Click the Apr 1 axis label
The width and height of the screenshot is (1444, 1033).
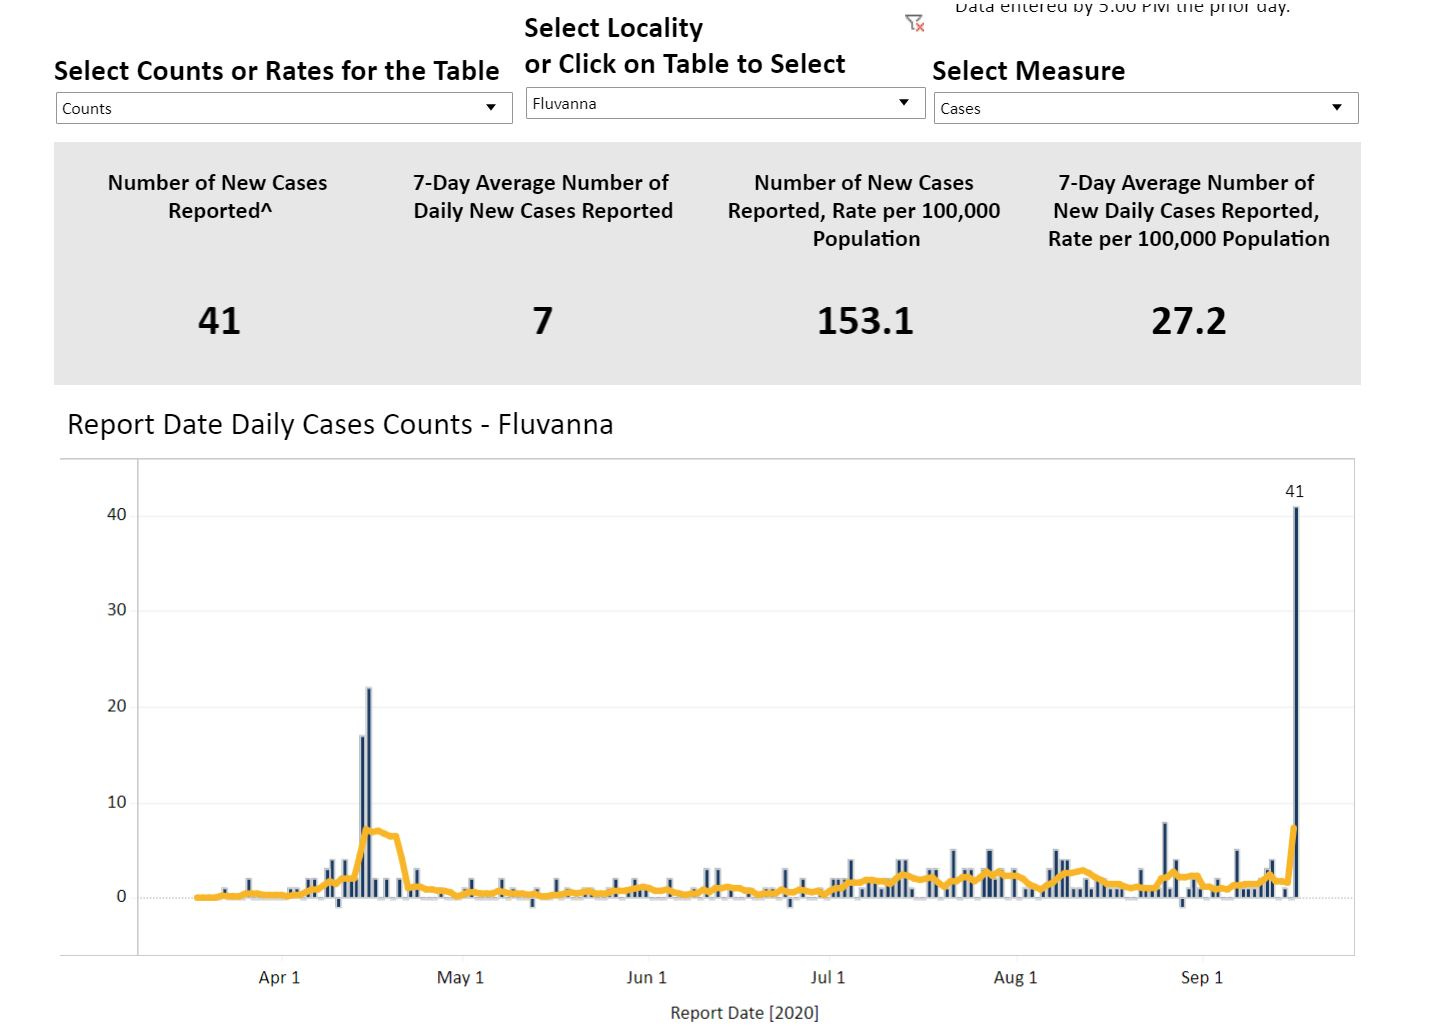pos(279,978)
